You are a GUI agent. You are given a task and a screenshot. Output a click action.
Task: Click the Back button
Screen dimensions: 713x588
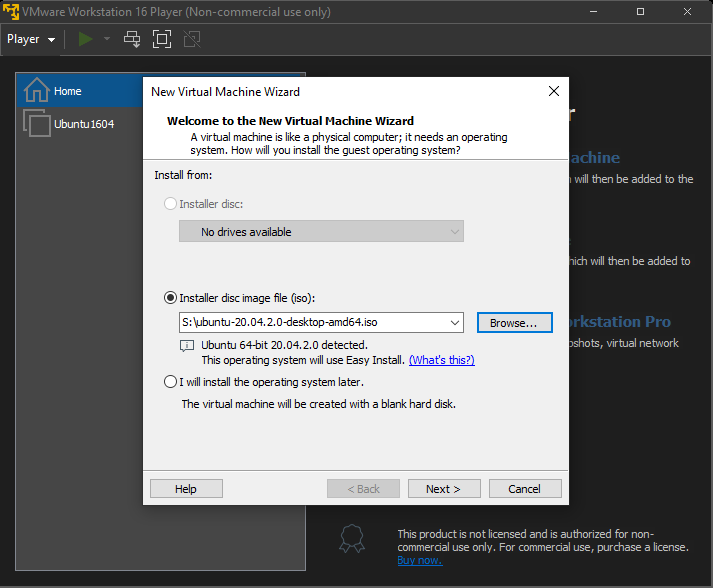point(363,489)
